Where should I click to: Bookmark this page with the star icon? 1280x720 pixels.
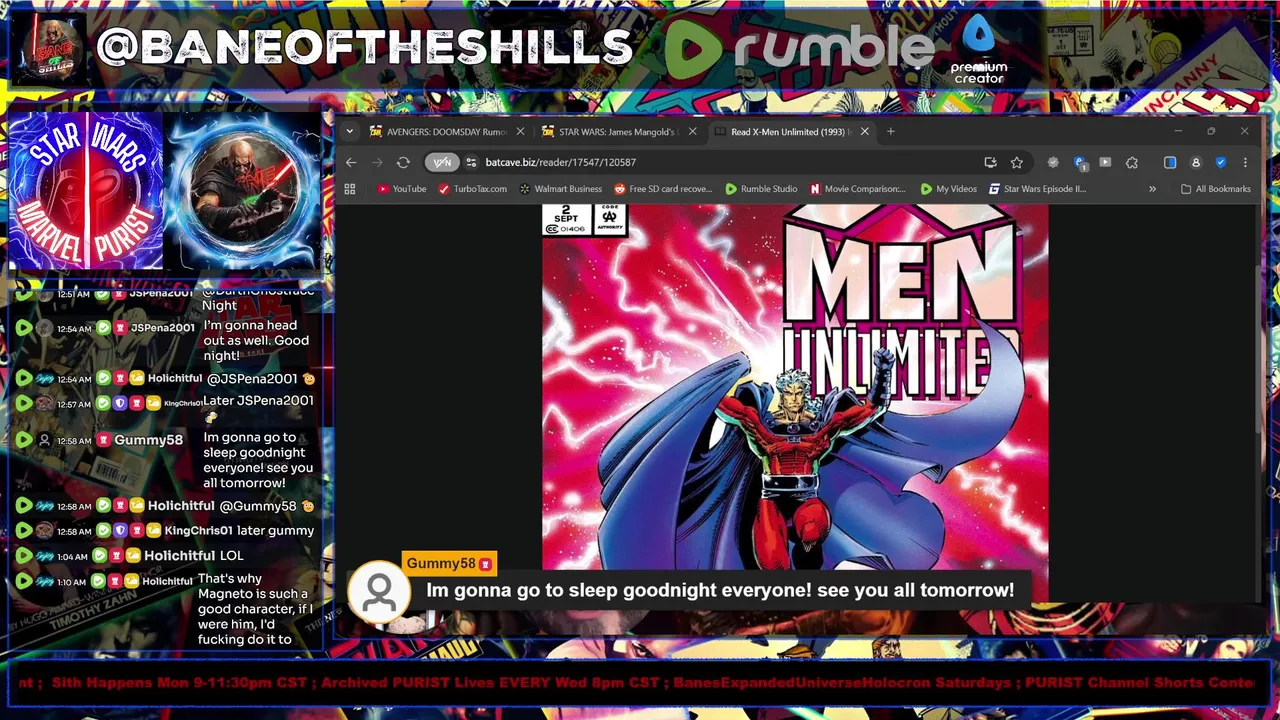point(1016,162)
